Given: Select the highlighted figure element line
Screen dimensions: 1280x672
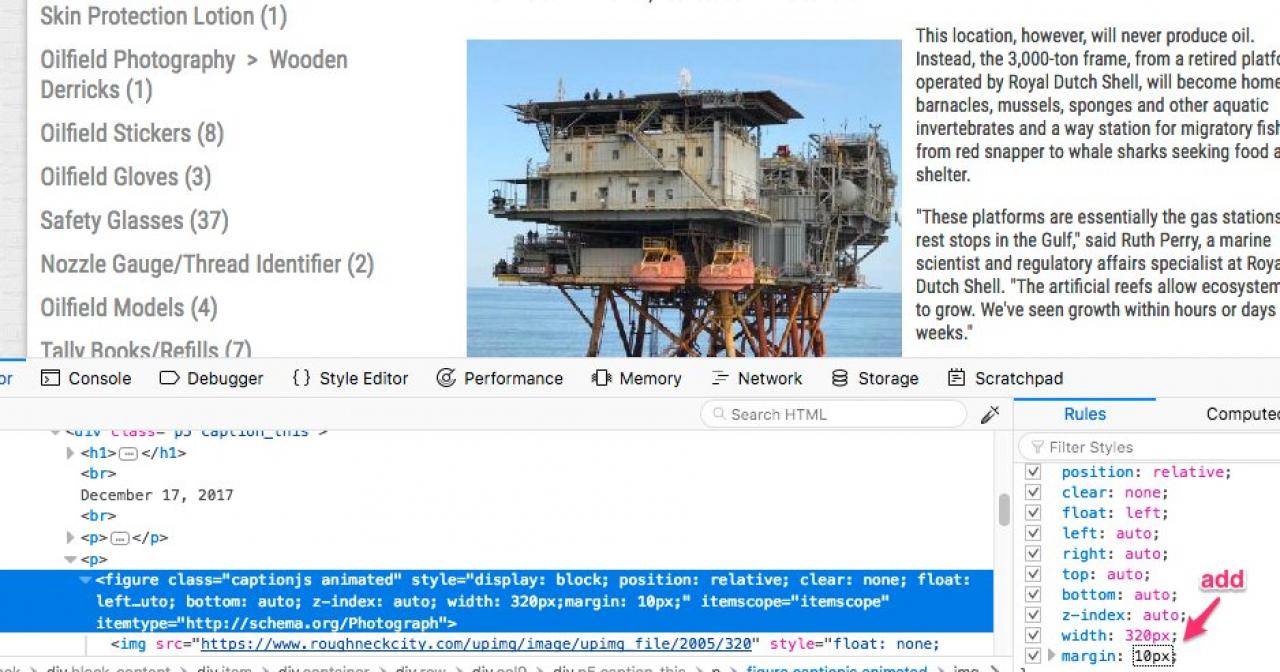Looking at the screenshot, I should [497, 601].
